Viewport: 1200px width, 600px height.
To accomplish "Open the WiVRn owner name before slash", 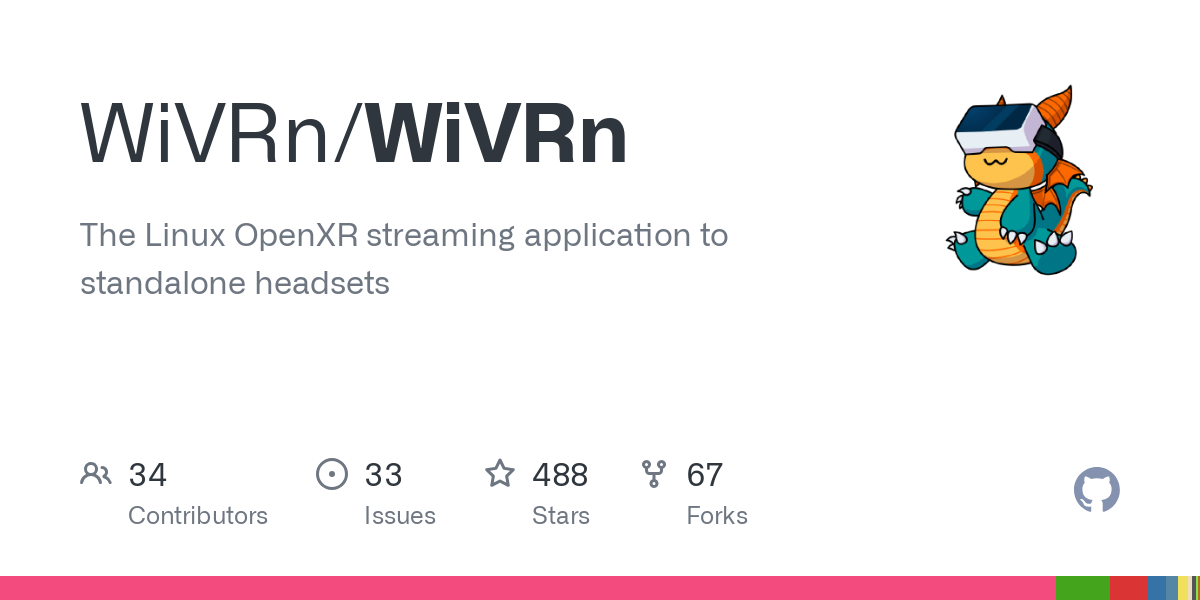I will (x=205, y=136).
